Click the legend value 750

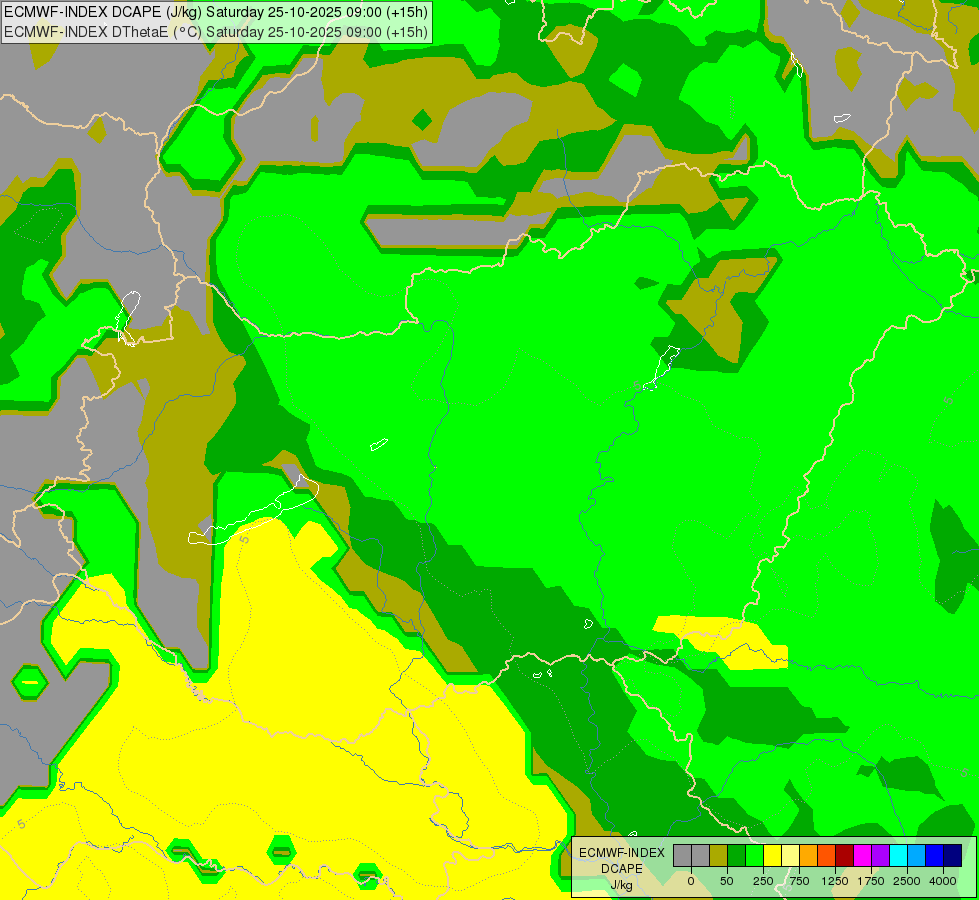click(799, 881)
